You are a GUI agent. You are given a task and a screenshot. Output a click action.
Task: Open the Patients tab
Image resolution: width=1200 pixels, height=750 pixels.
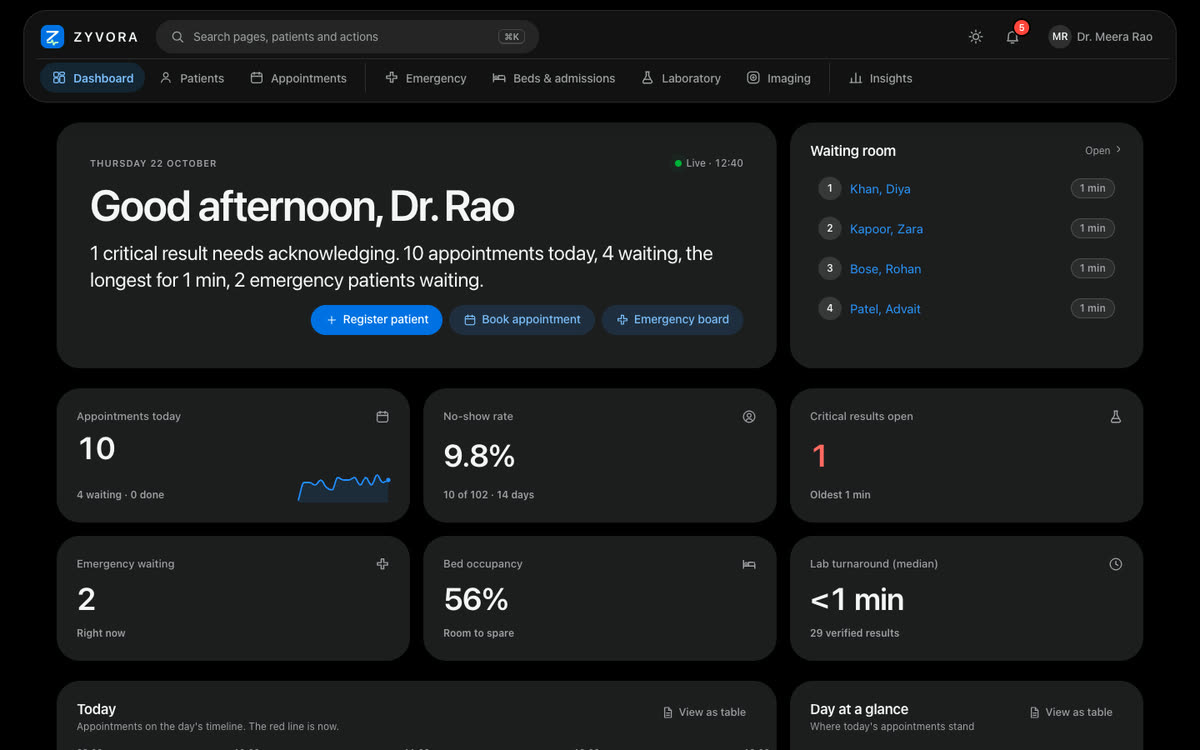(192, 78)
